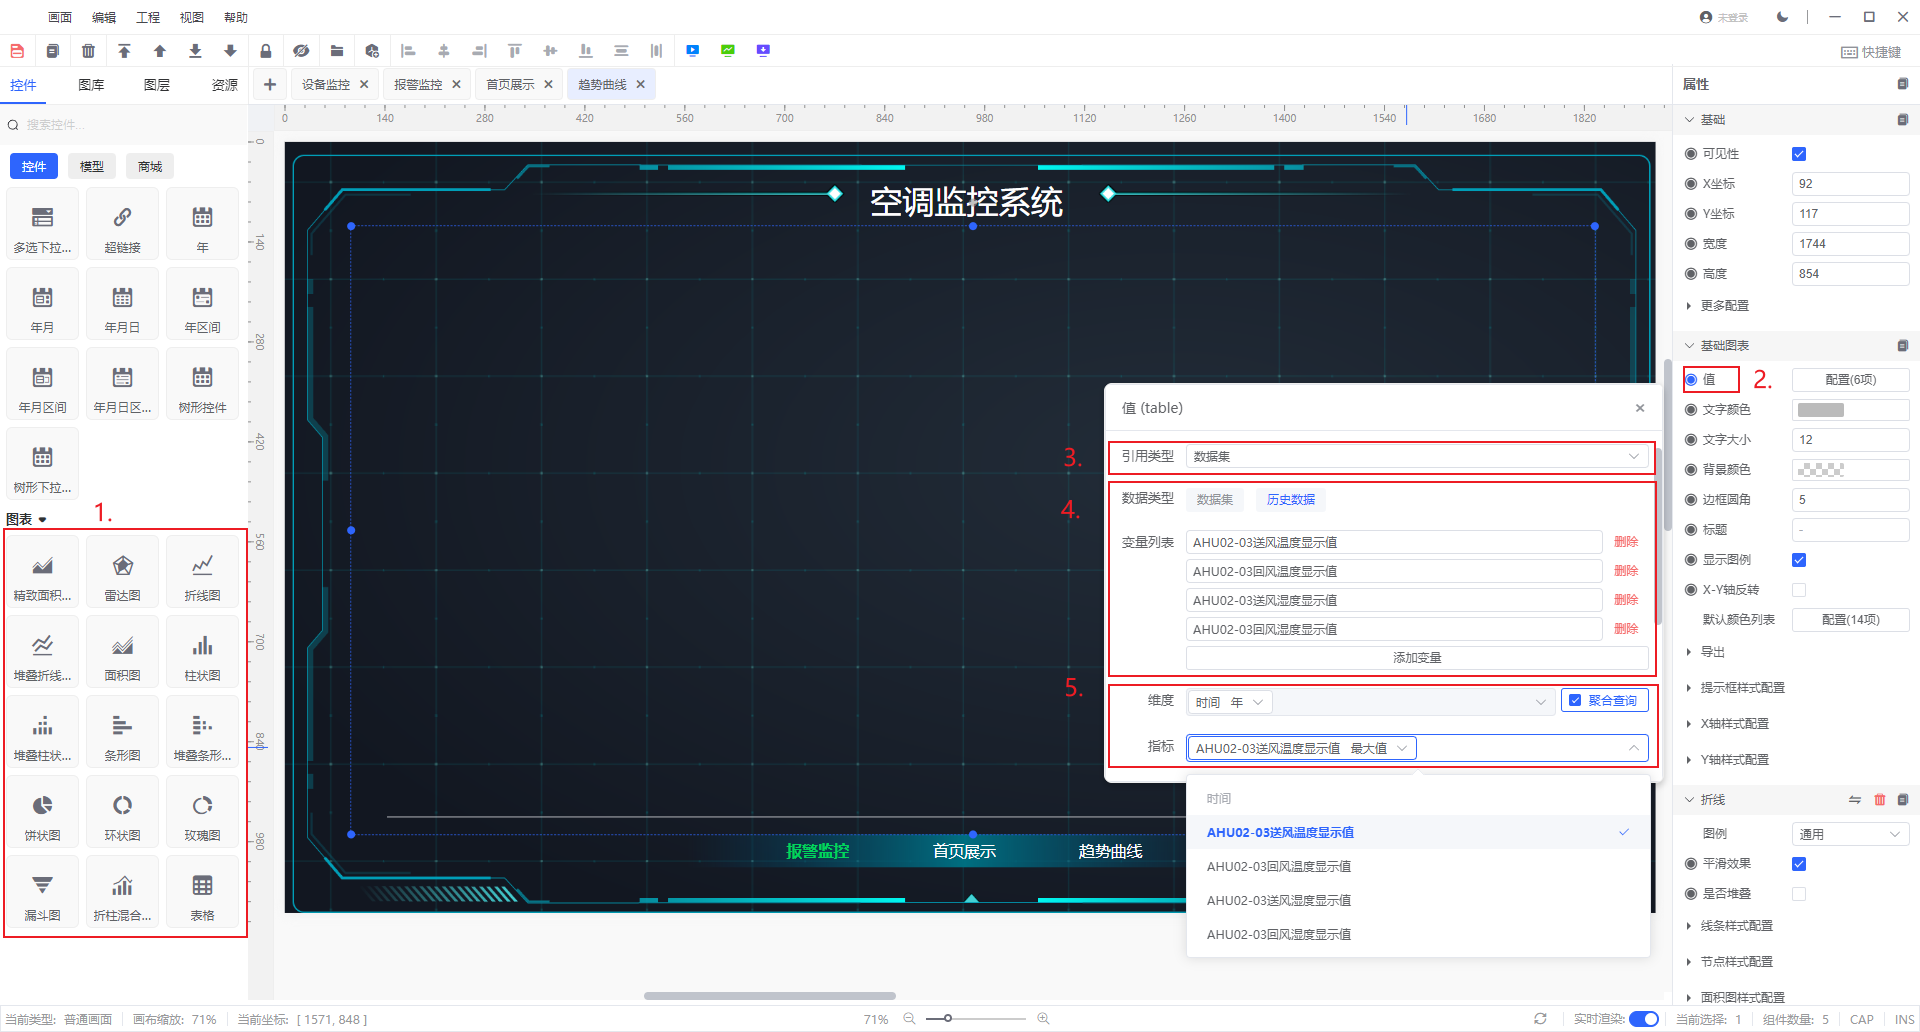The image size is (1920, 1032).
Task: Open the 工程 menu
Action: pyautogui.click(x=148, y=17)
